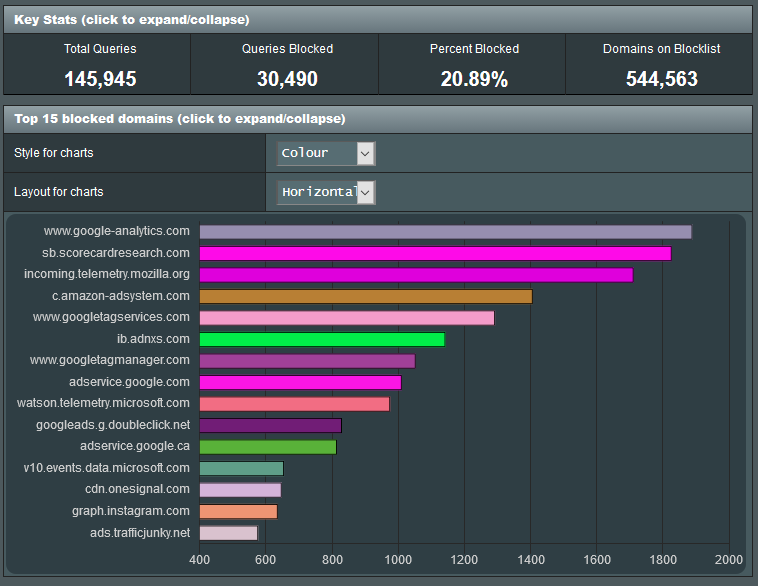Click the www.googletagmanager.com purple bar
Screen dimensions: 758x586
pyautogui.click(x=307, y=361)
